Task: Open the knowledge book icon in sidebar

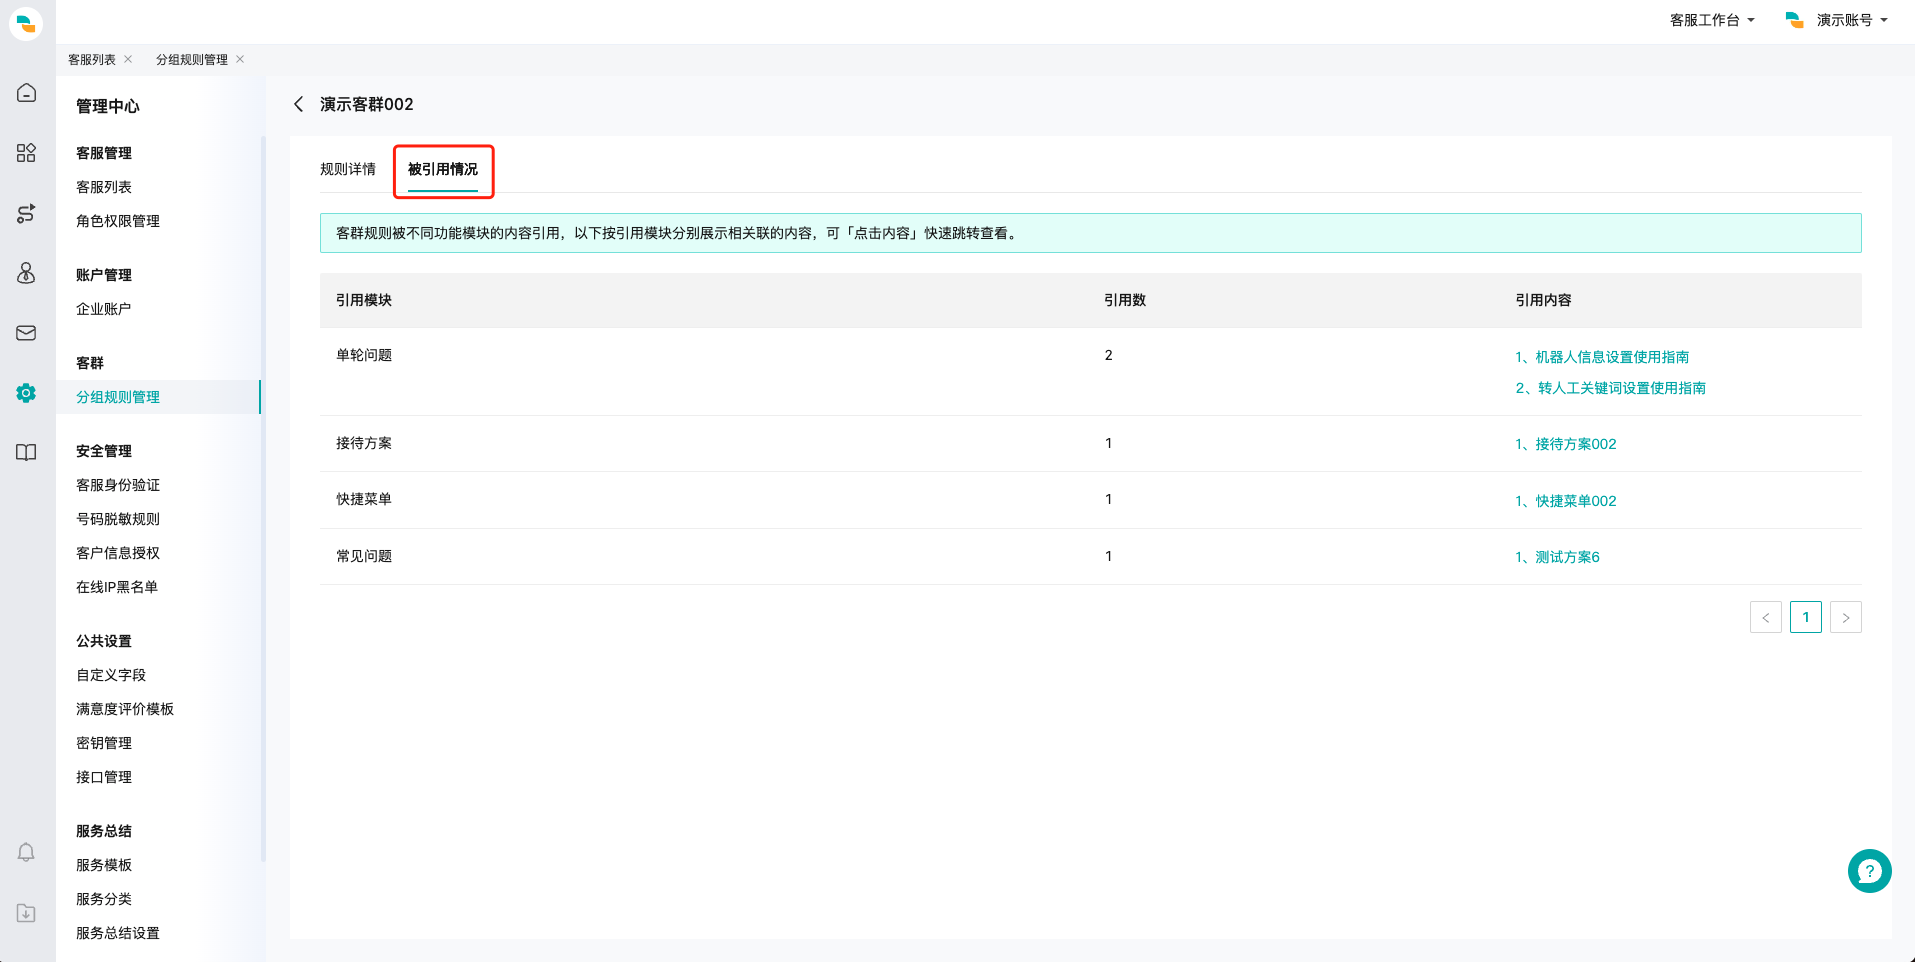Action: 26,453
